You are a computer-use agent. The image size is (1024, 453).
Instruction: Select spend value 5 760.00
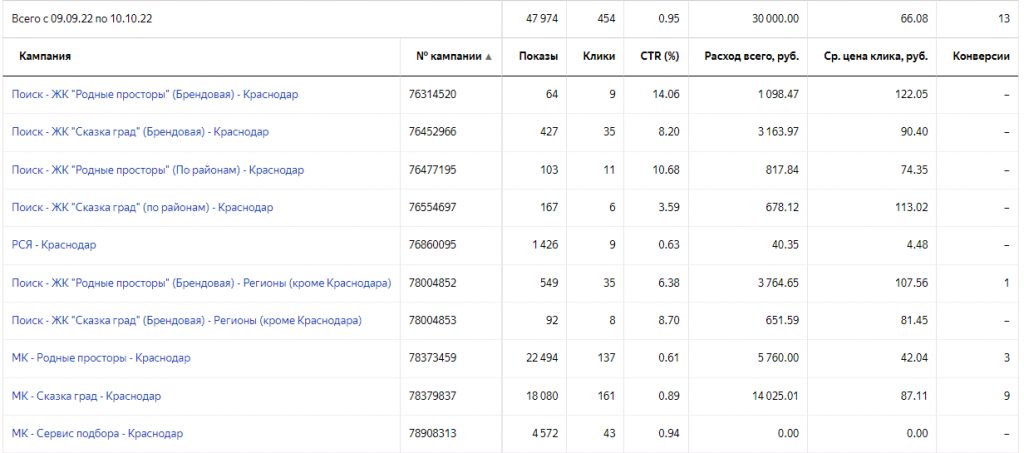(x=778, y=358)
